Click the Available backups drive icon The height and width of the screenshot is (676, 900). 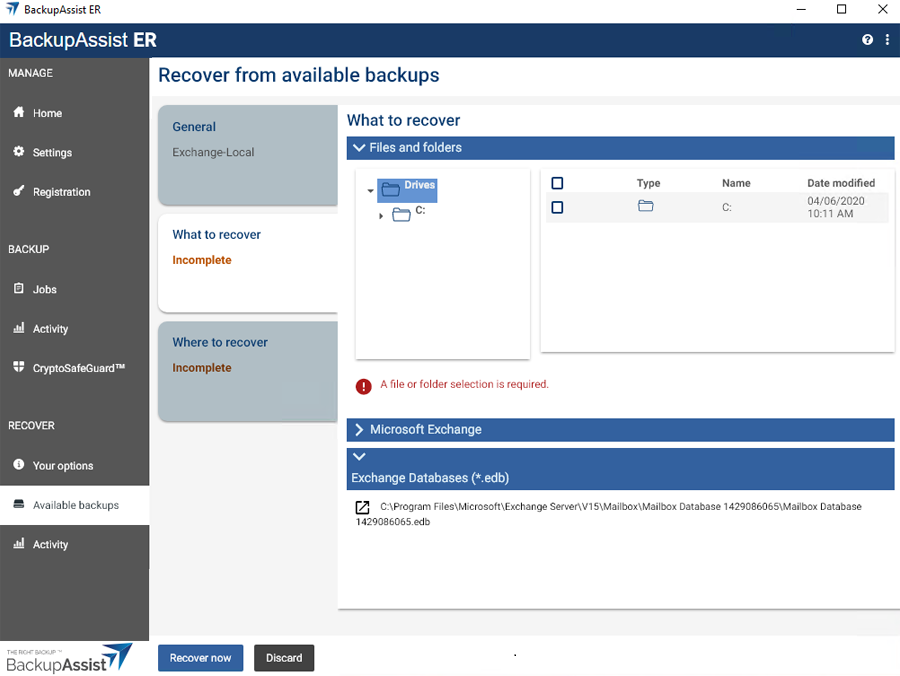[19, 504]
